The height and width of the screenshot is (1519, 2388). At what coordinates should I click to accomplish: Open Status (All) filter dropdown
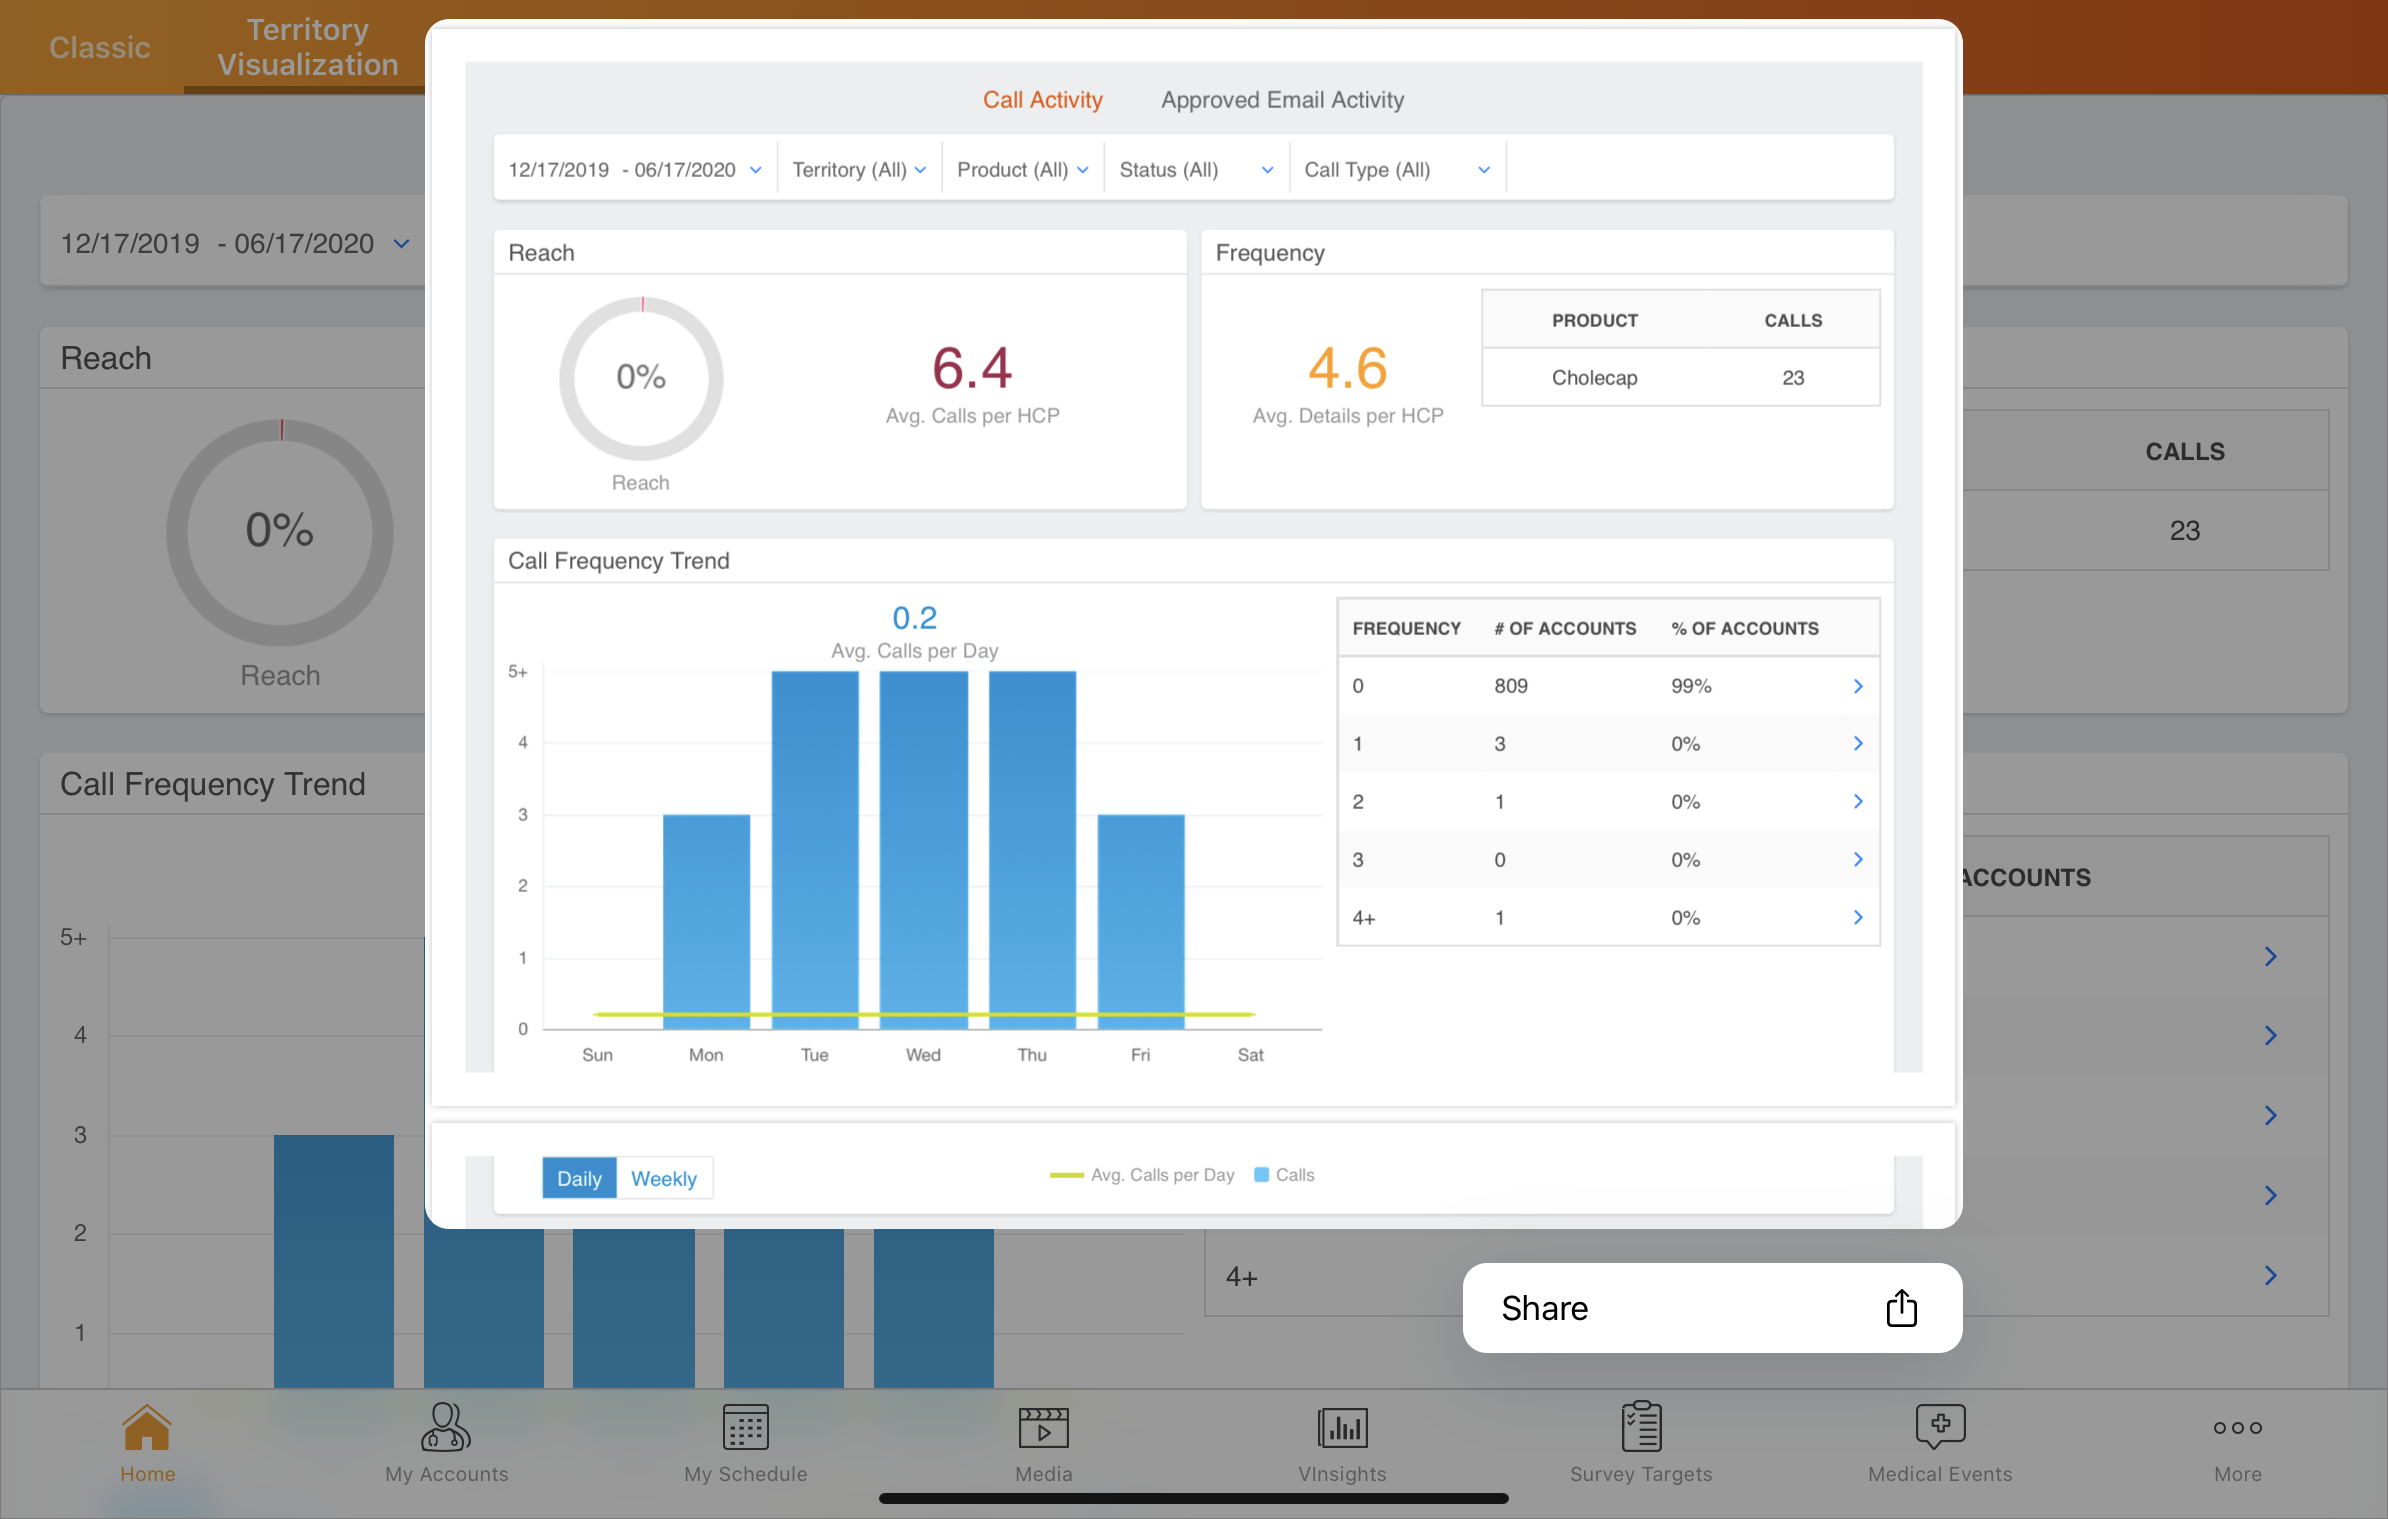tap(1195, 170)
